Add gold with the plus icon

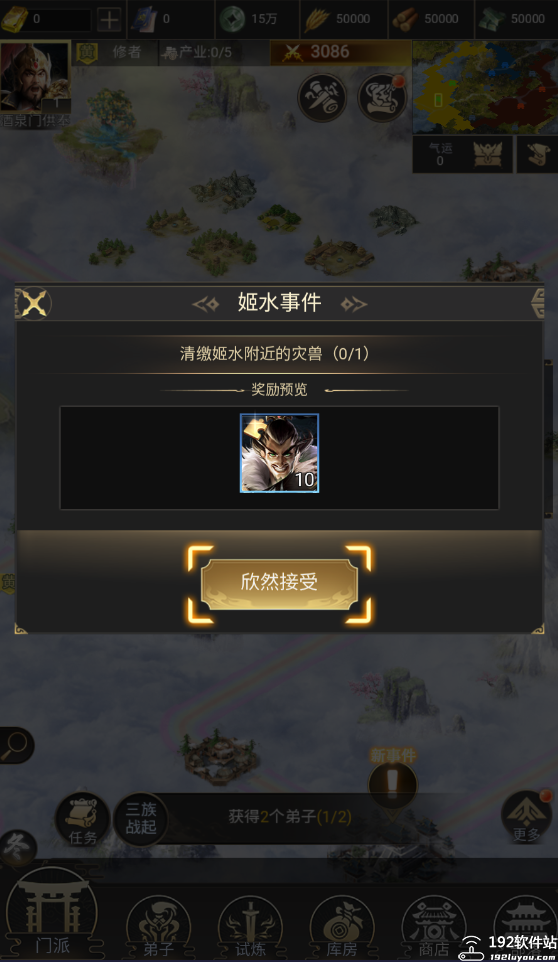pyautogui.click(x=109, y=20)
